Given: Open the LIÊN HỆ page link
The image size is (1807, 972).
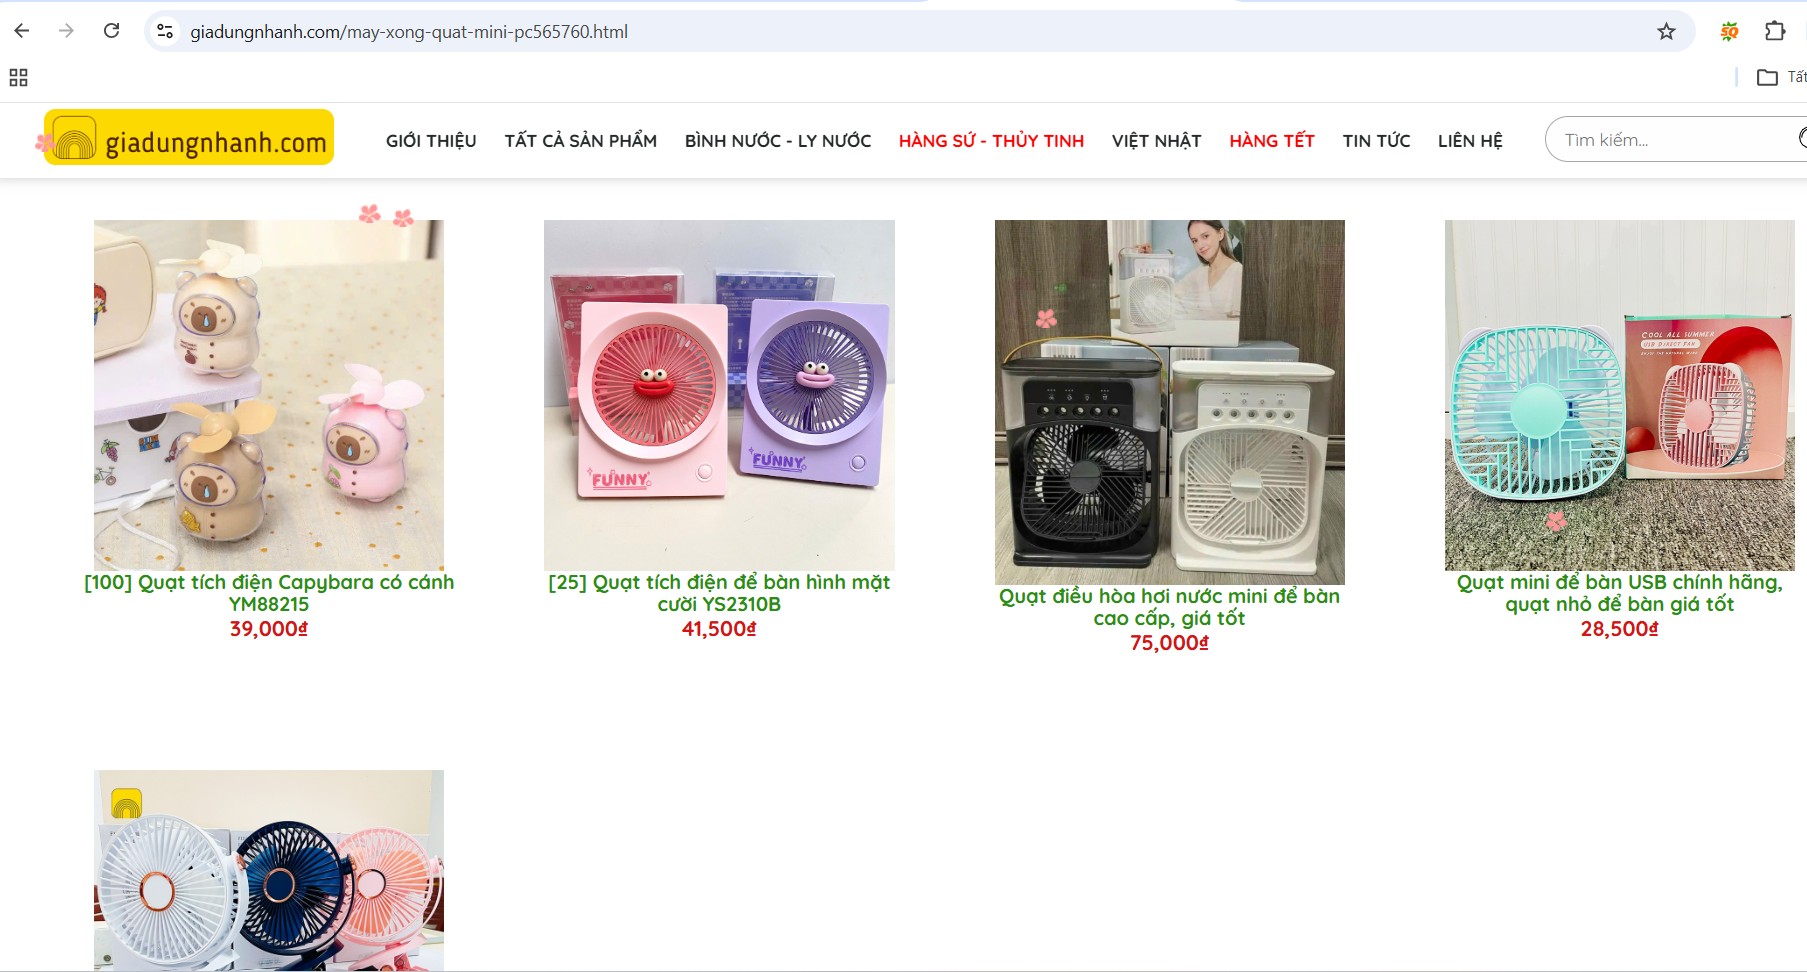Looking at the screenshot, I should [x=1470, y=141].
